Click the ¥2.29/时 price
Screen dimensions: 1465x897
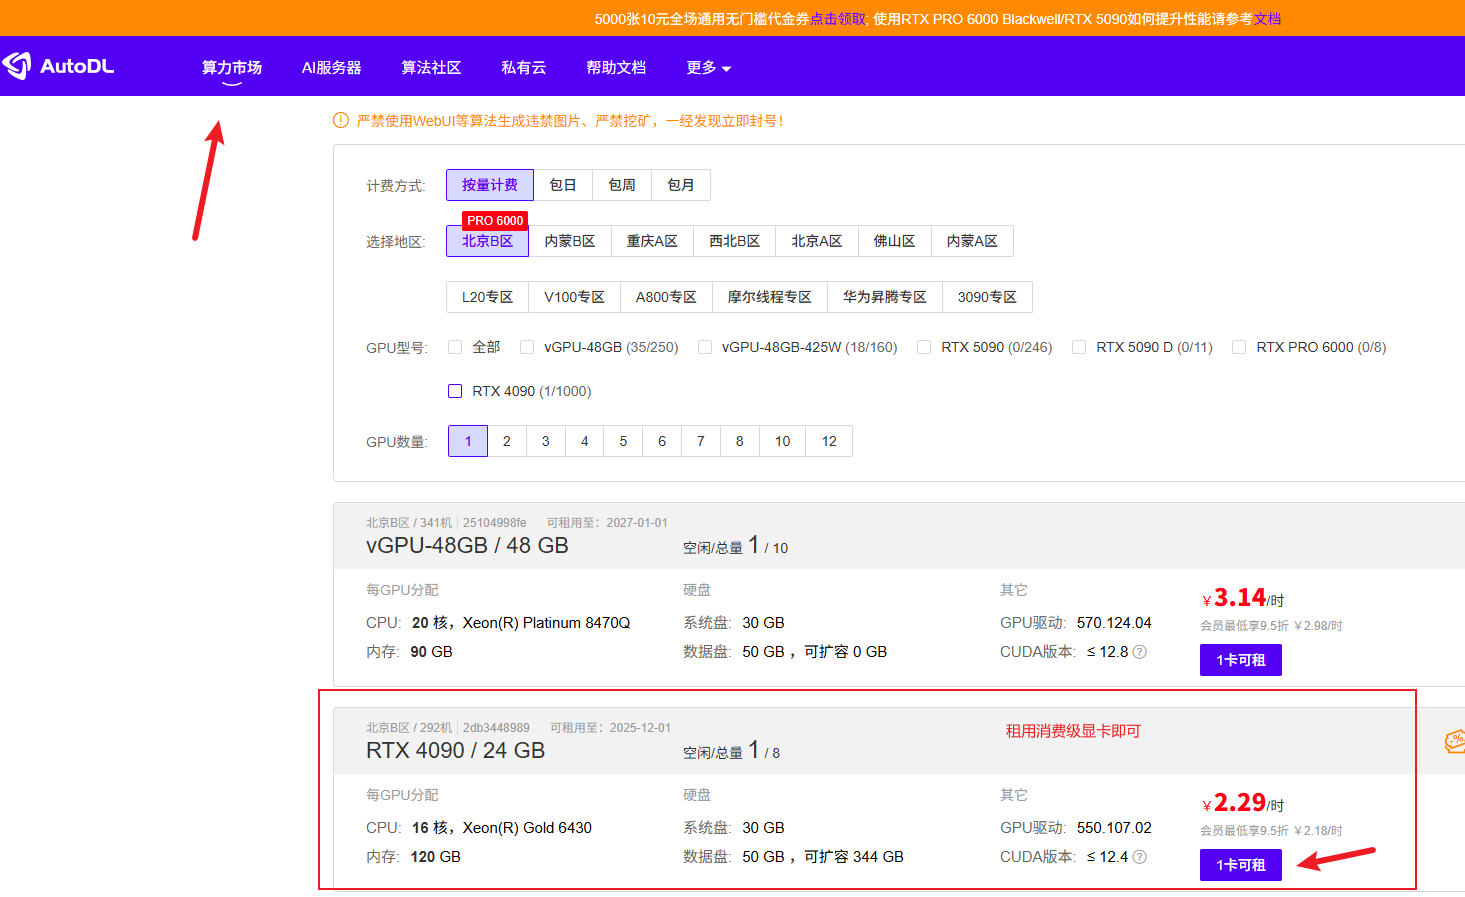tap(1243, 803)
